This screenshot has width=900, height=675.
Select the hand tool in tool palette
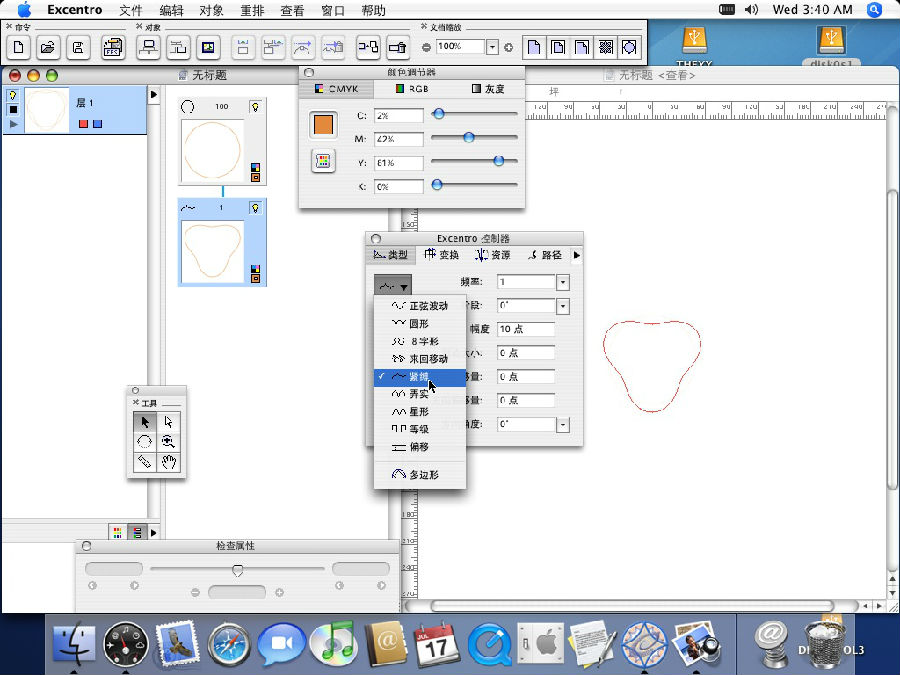[x=170, y=462]
